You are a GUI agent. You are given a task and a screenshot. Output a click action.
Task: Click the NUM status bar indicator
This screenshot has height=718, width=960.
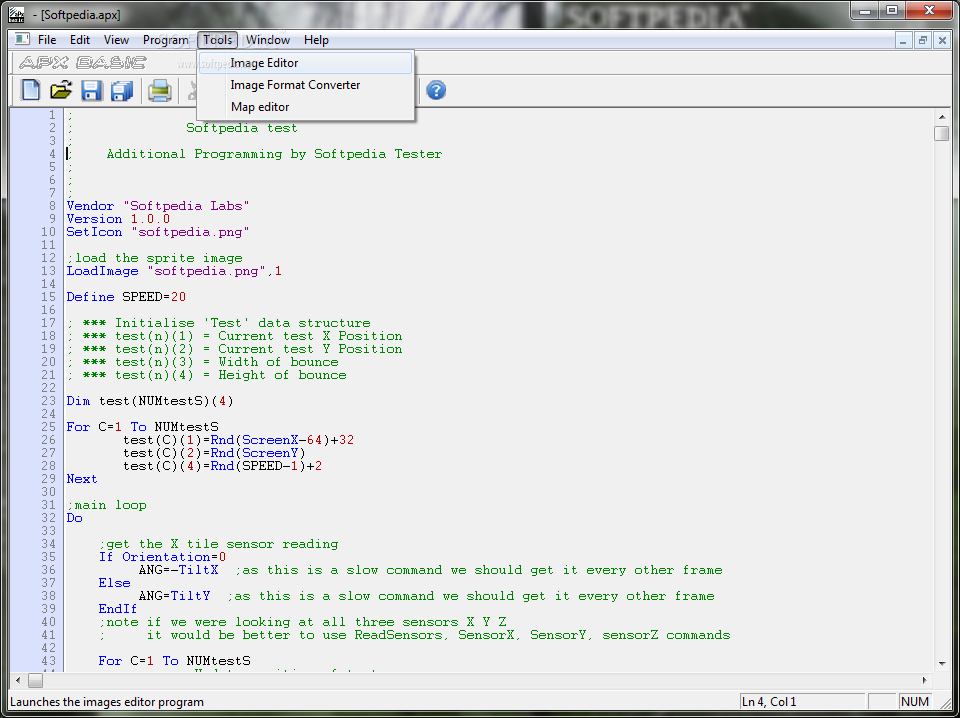[x=915, y=702]
